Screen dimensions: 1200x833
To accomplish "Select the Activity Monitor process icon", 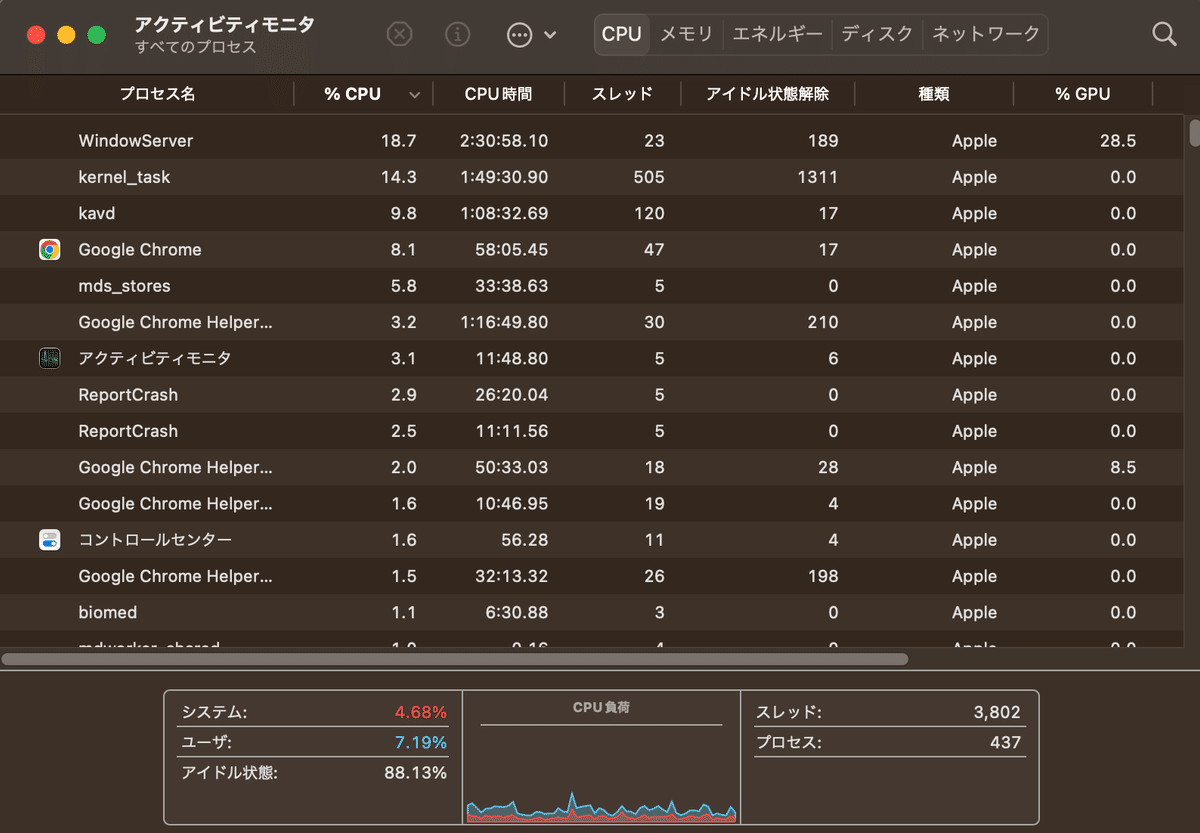I will point(49,357).
